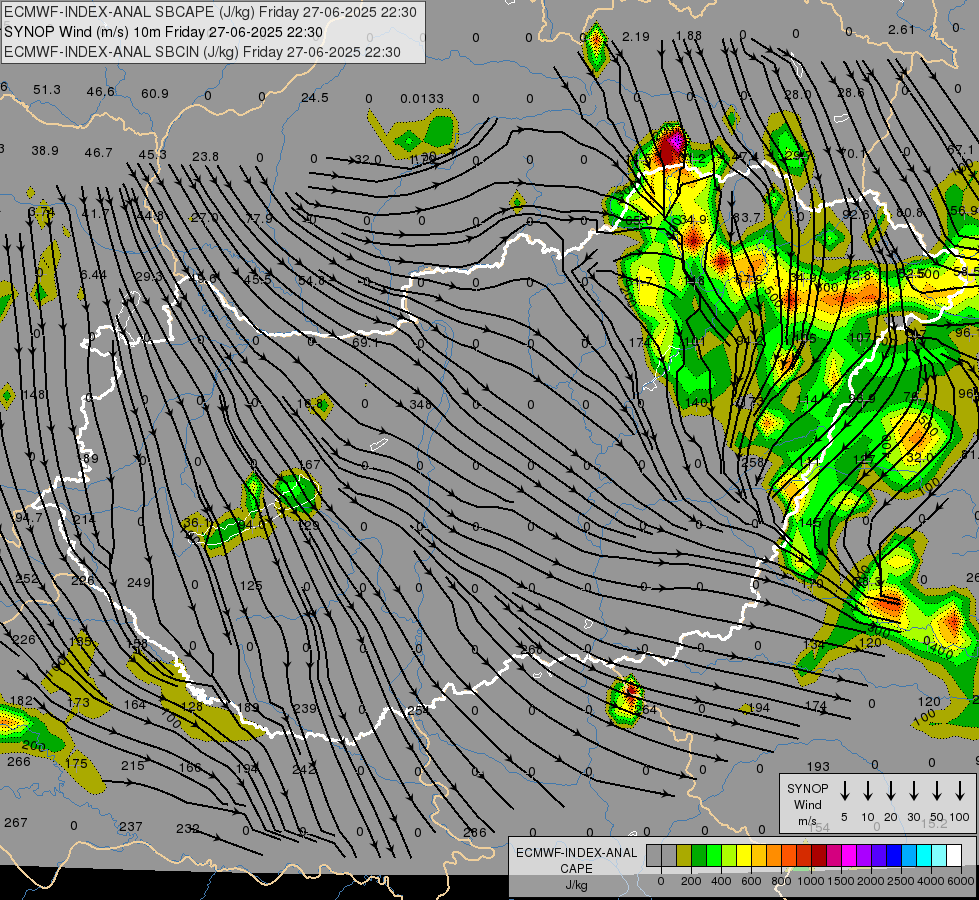This screenshot has width=979, height=900.
Task: Click the 'SYNOP' label in wind legend
Action: [807, 788]
